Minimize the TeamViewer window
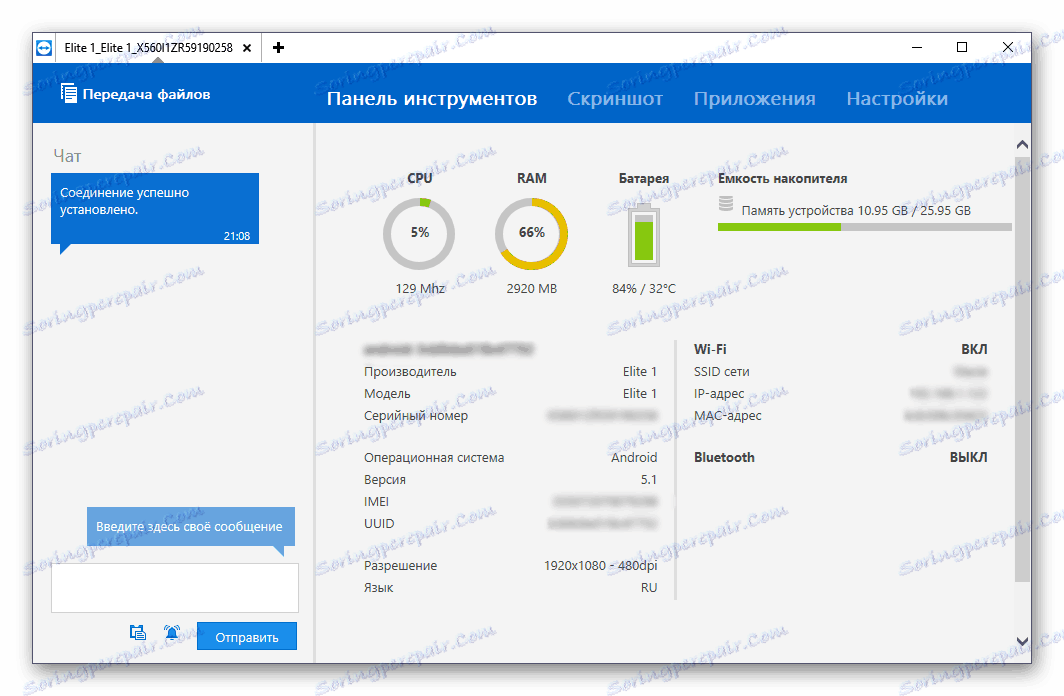This screenshot has width=1064, height=696. click(917, 47)
